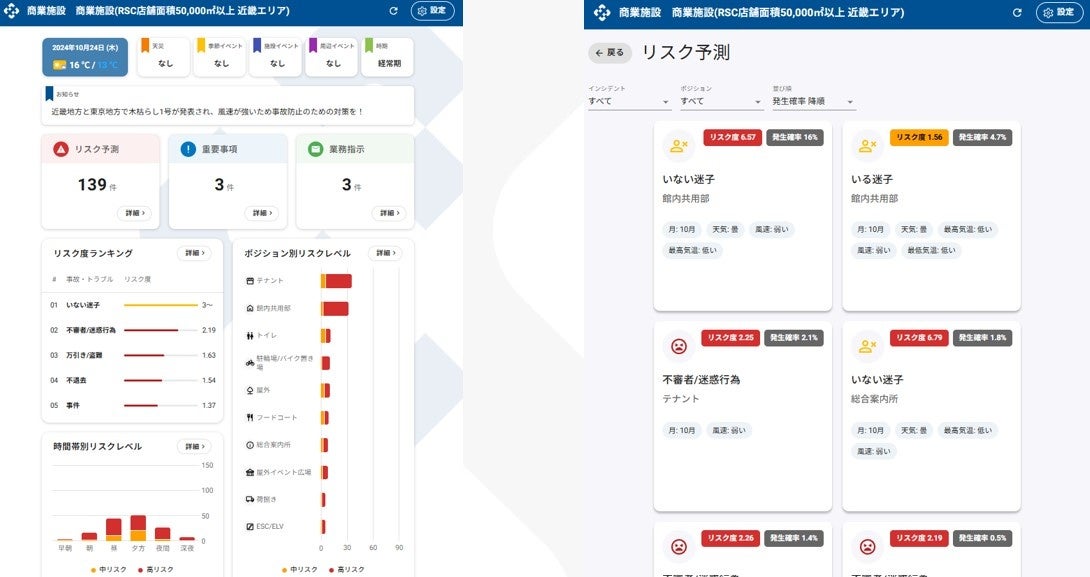This screenshot has width=1090, height=577.
Task: Click the 荷捌き truck icon
Action: pyautogui.click(x=250, y=499)
